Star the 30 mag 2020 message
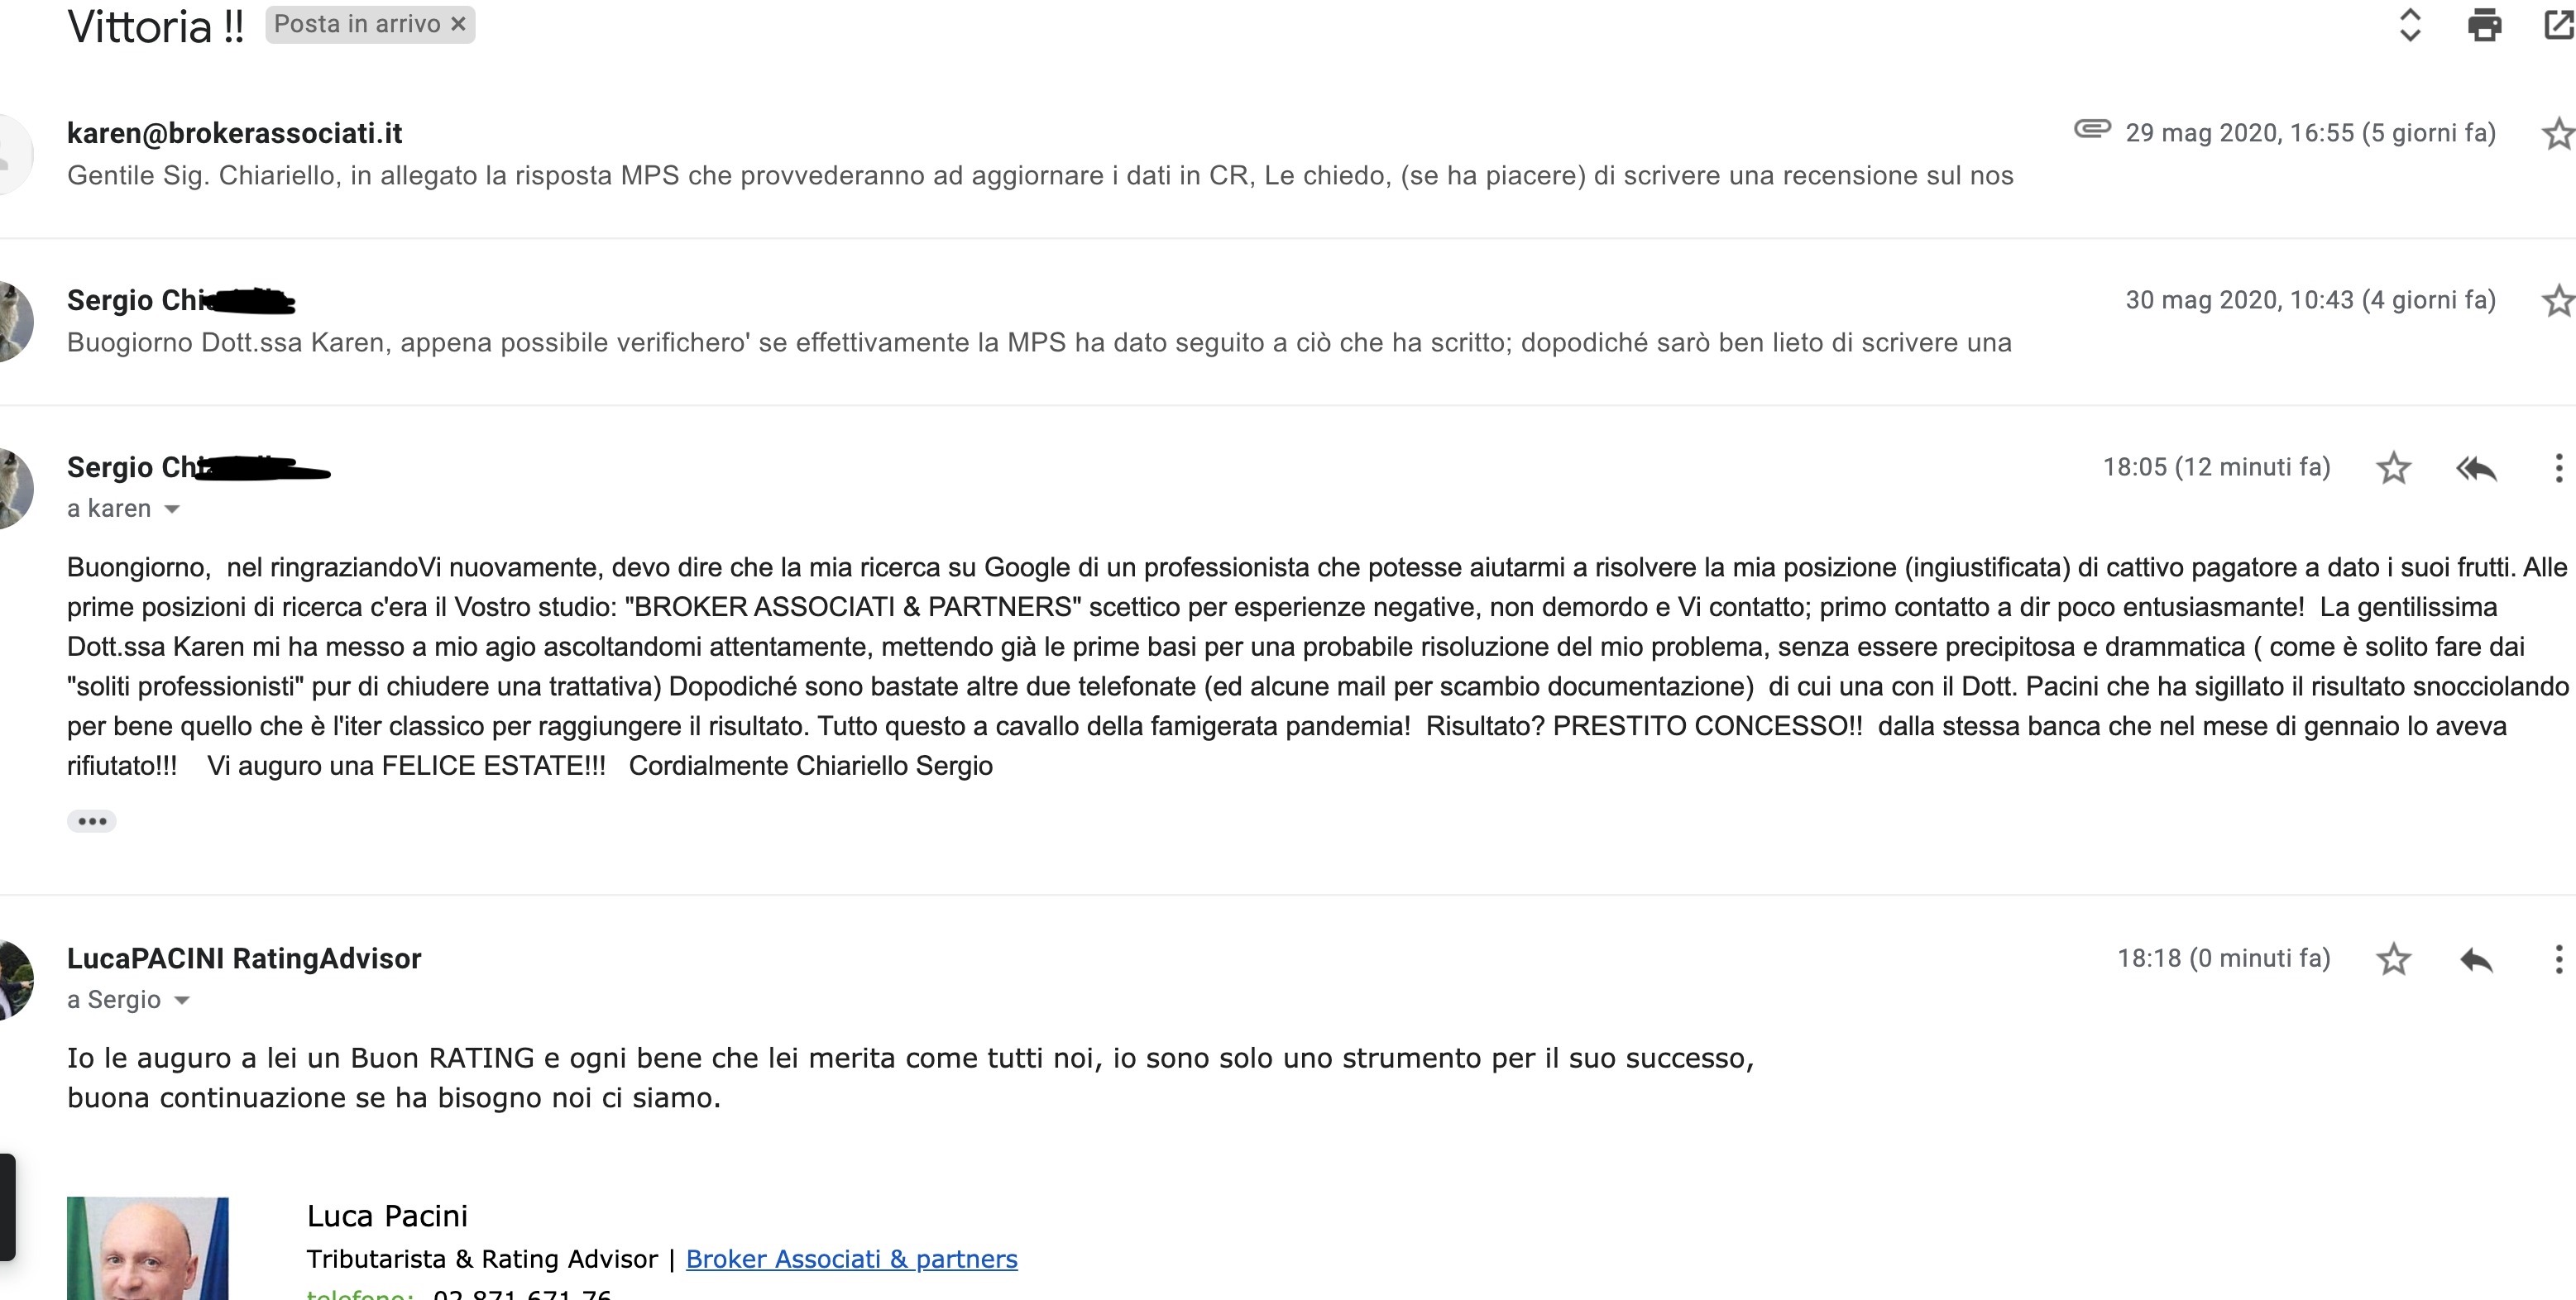The width and height of the screenshot is (2576, 1300). (x=2556, y=300)
